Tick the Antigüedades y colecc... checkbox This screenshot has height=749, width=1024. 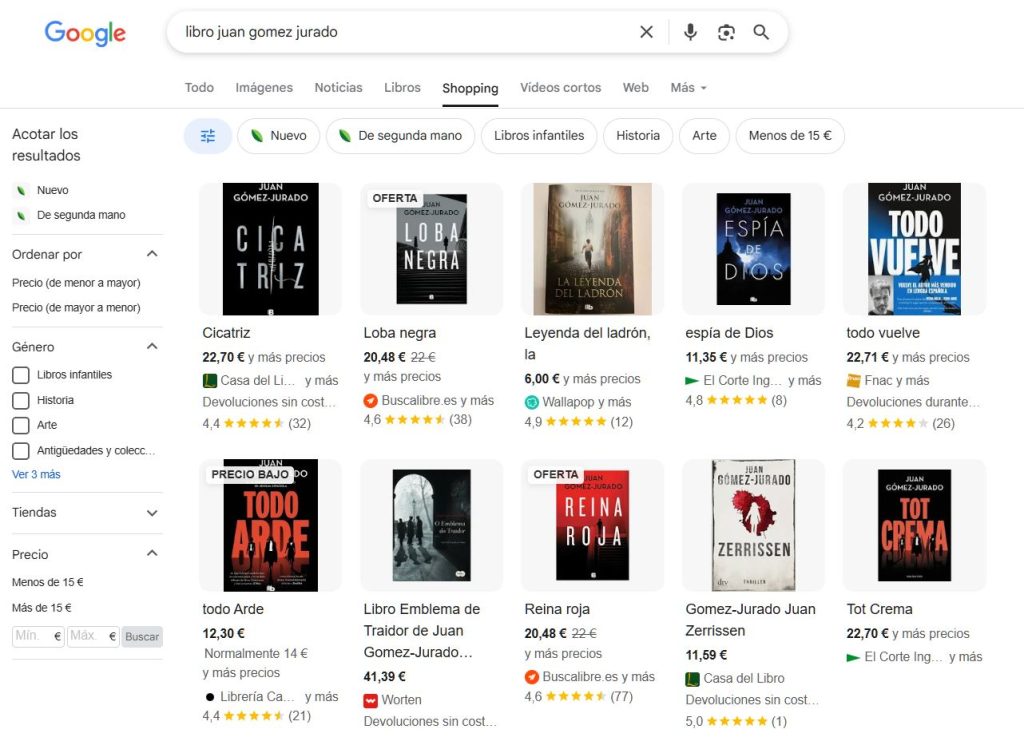[x=21, y=451]
